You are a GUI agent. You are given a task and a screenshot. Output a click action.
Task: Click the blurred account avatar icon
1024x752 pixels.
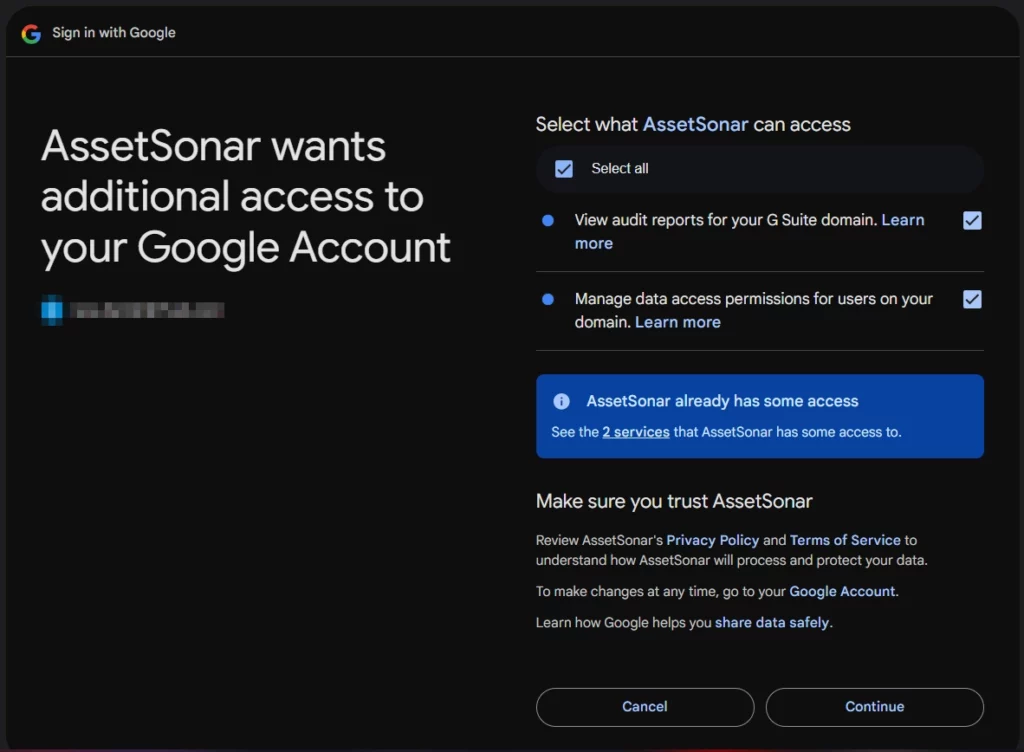[52, 310]
